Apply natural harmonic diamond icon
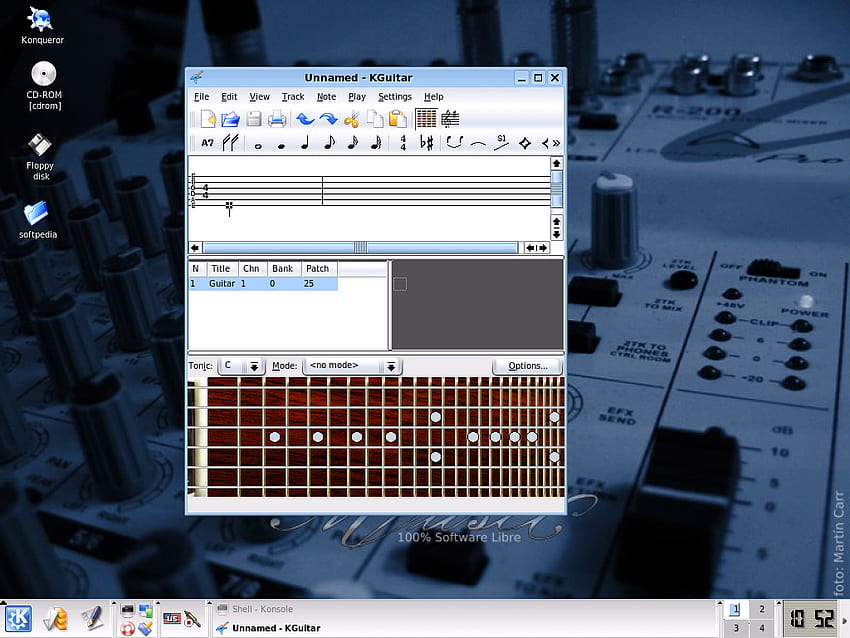Viewport: 850px width, 638px height. tap(525, 143)
